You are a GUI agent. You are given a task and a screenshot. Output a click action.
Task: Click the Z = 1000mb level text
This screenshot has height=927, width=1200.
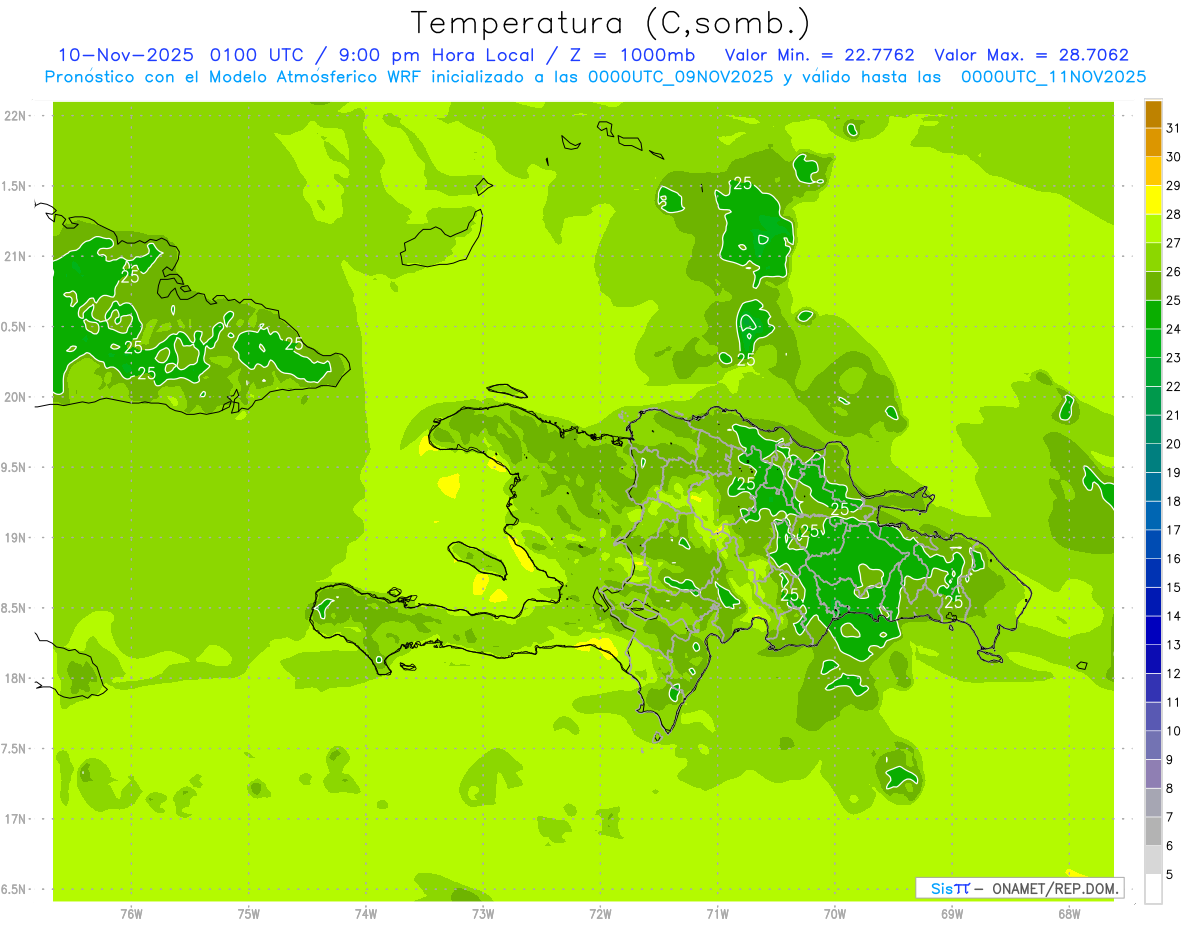click(631, 55)
